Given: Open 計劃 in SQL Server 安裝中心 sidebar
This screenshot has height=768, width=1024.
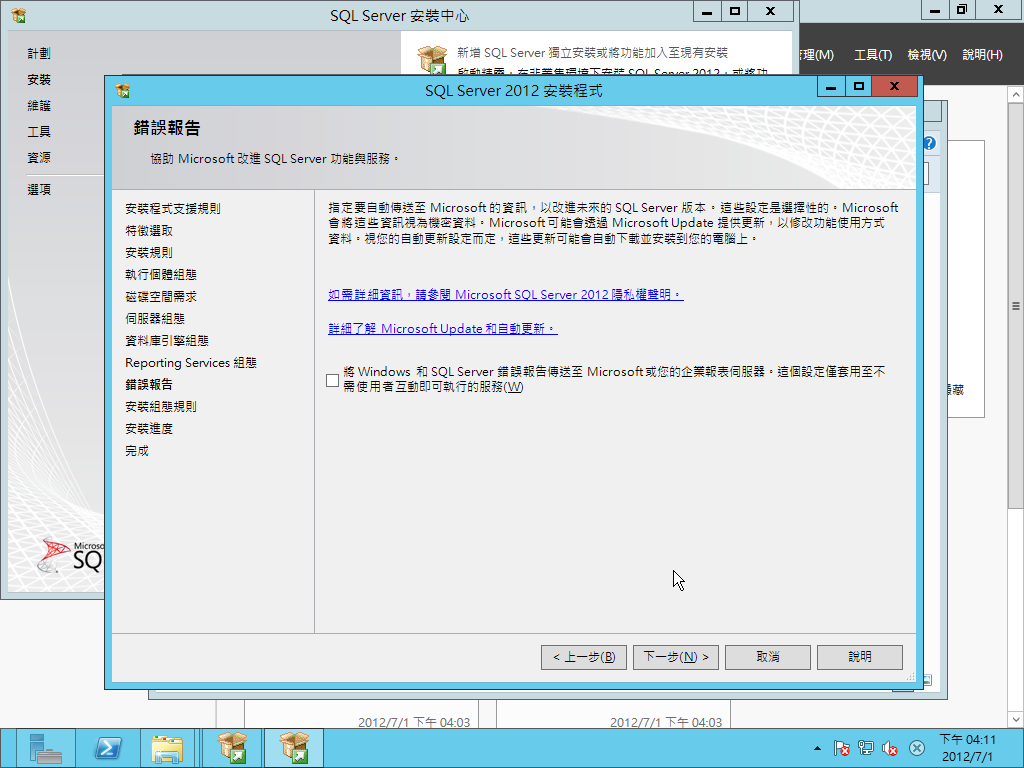Looking at the screenshot, I should 39,54.
